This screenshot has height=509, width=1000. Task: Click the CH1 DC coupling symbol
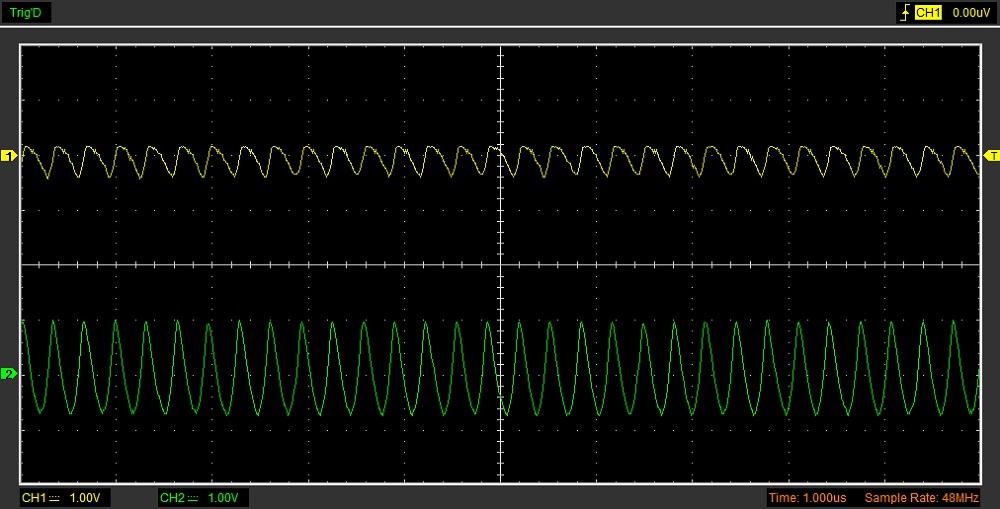(x=54, y=498)
